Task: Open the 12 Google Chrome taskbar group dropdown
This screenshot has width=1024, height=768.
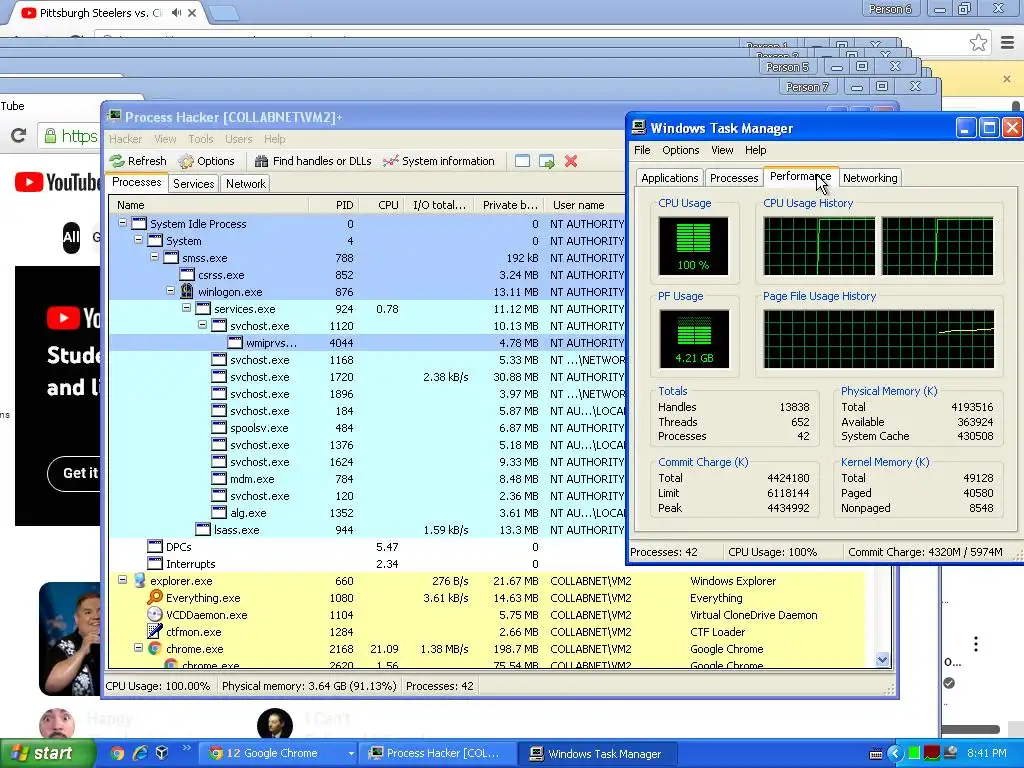Action: [351, 754]
